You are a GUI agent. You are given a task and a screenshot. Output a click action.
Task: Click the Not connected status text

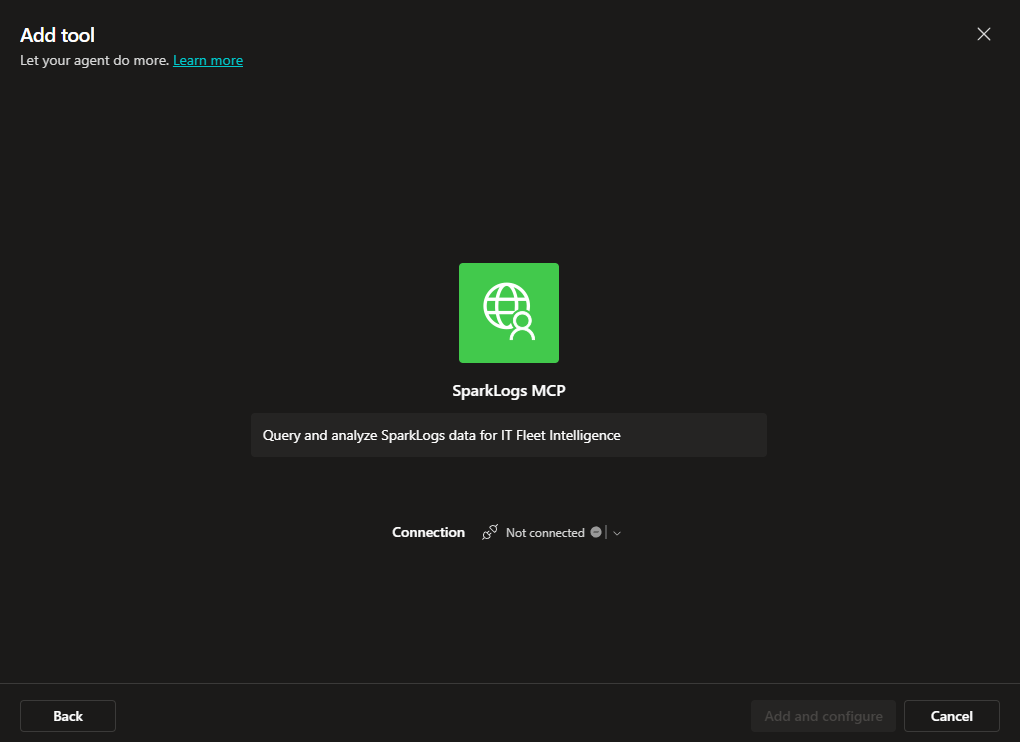coord(545,533)
